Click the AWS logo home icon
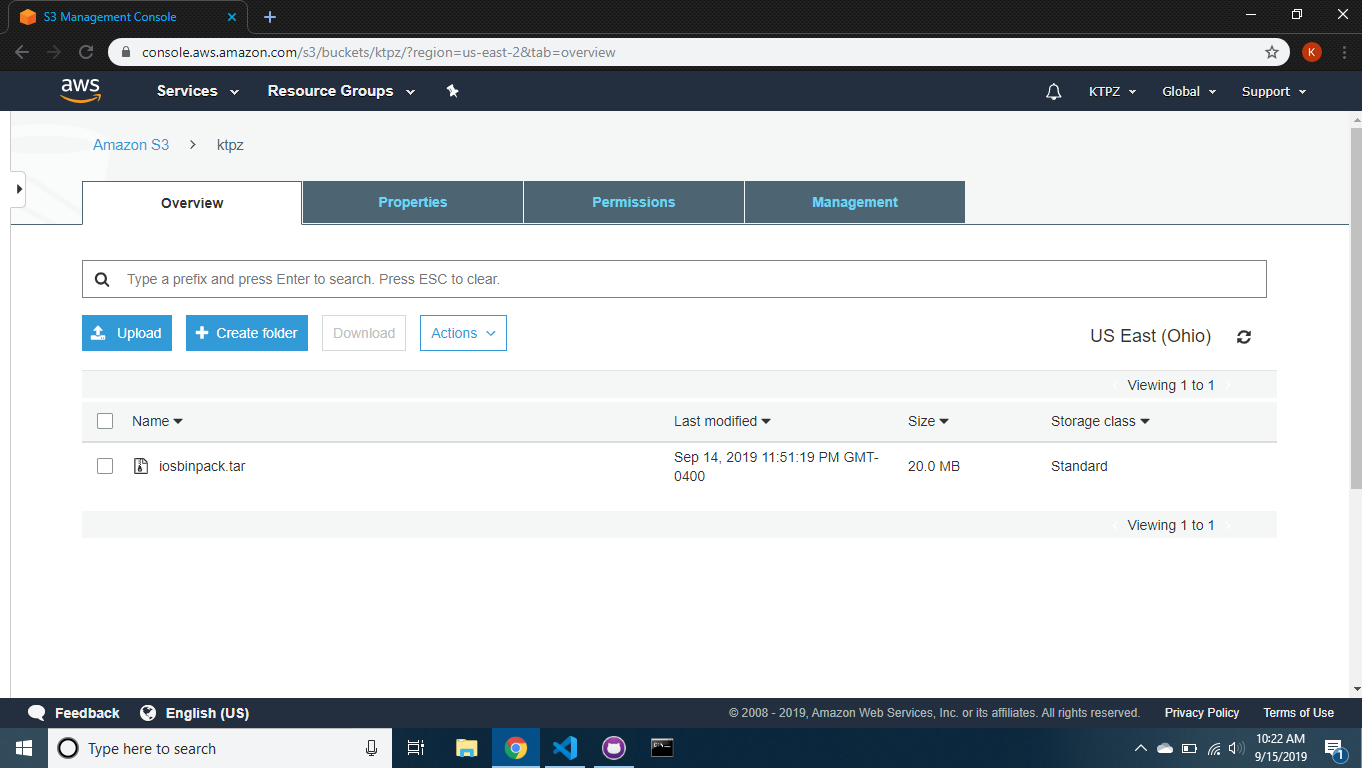 point(81,91)
